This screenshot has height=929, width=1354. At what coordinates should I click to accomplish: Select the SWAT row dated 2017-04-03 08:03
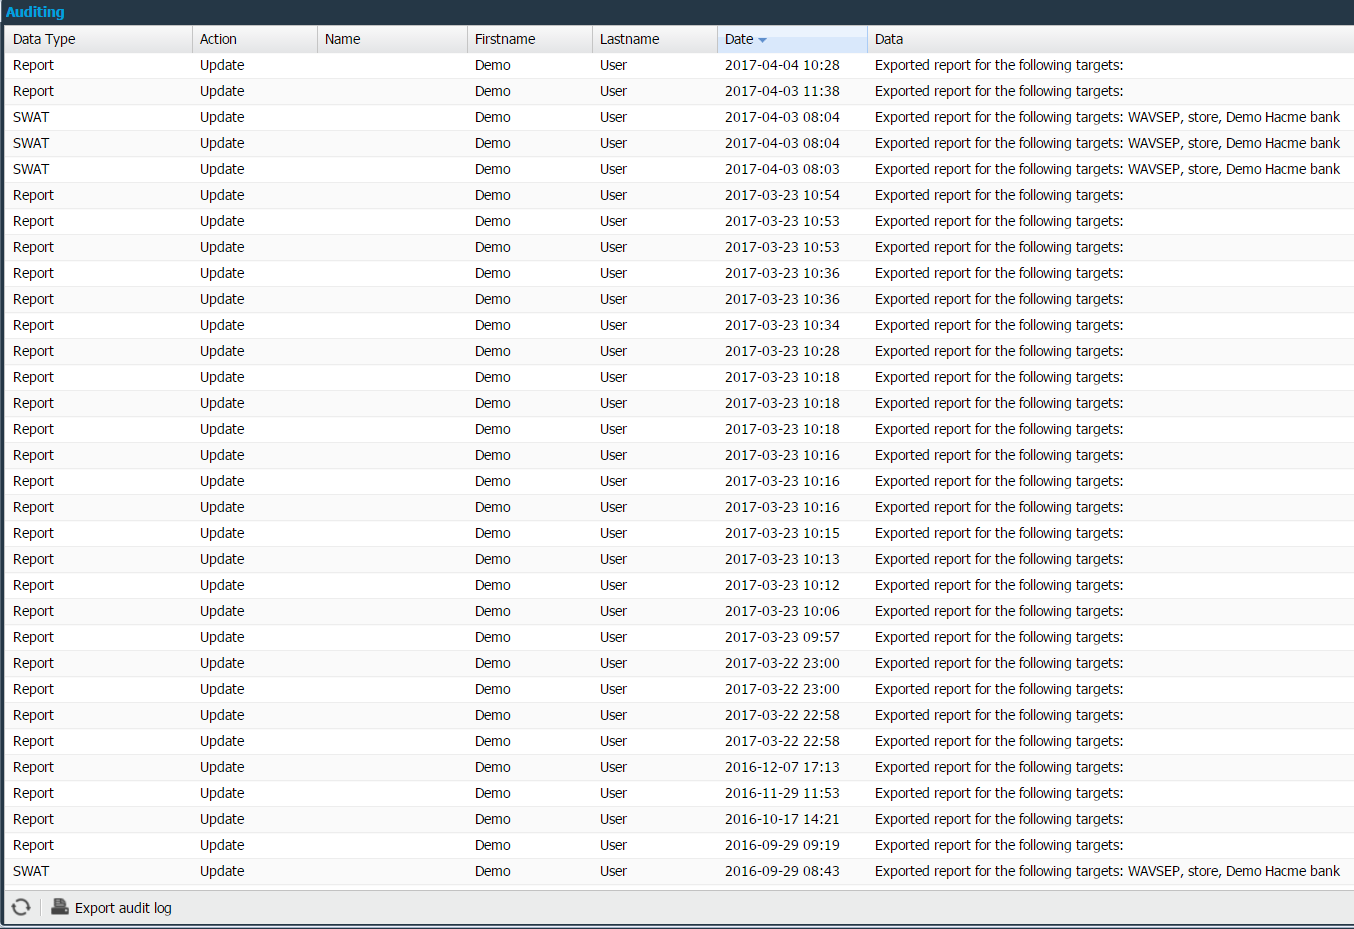781,169
